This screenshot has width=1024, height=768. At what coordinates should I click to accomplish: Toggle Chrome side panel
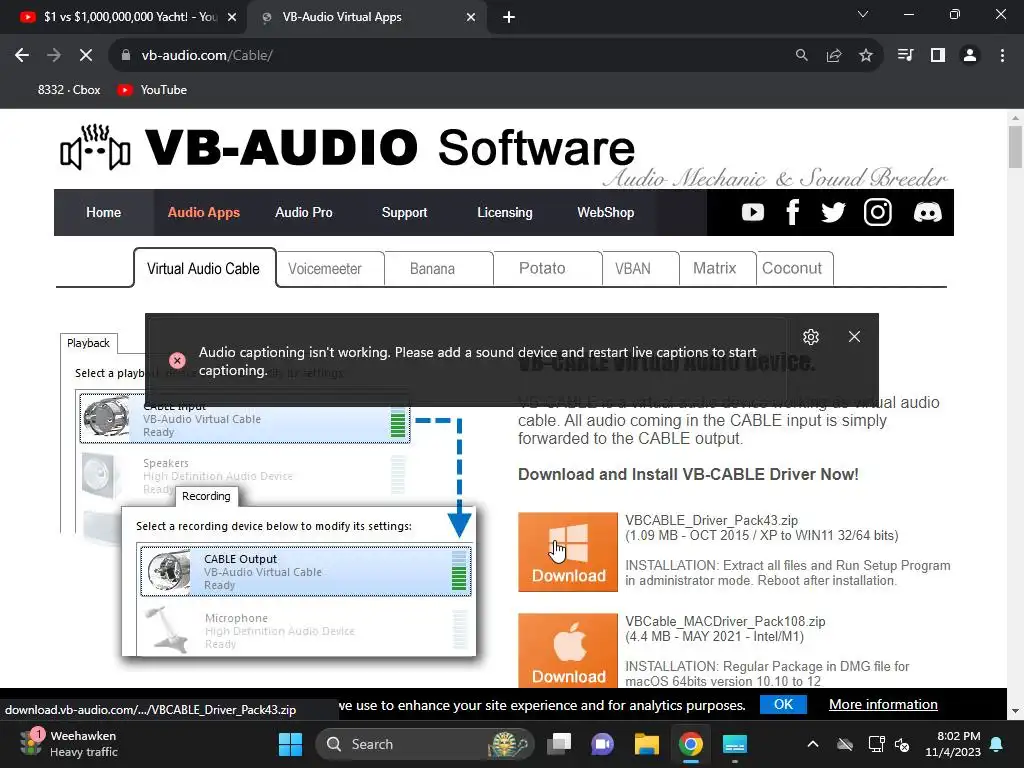tap(938, 56)
